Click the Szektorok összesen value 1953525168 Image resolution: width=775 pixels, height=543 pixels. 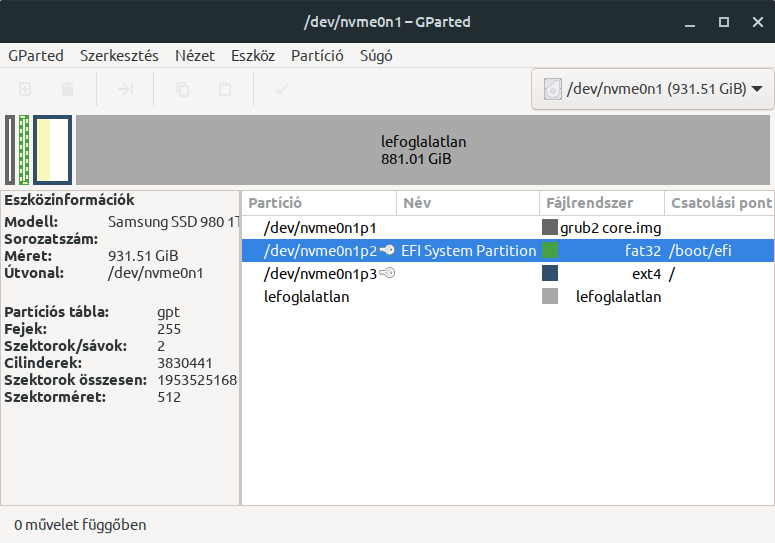click(x=197, y=380)
